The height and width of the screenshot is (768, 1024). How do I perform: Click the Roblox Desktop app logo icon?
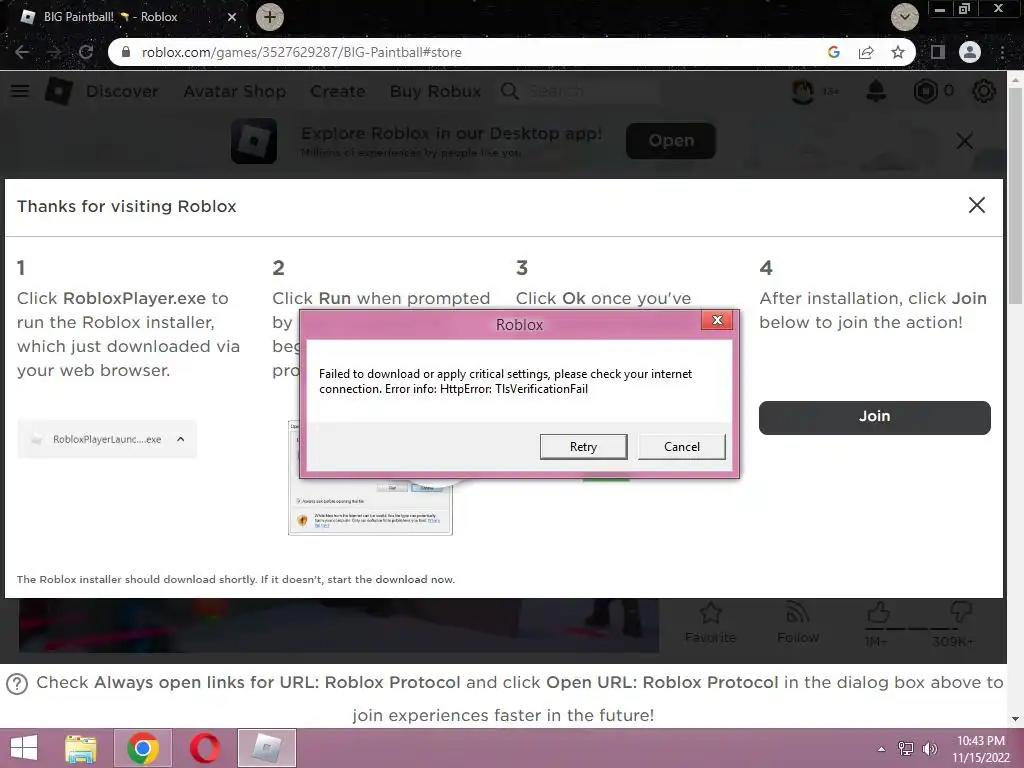(254, 140)
